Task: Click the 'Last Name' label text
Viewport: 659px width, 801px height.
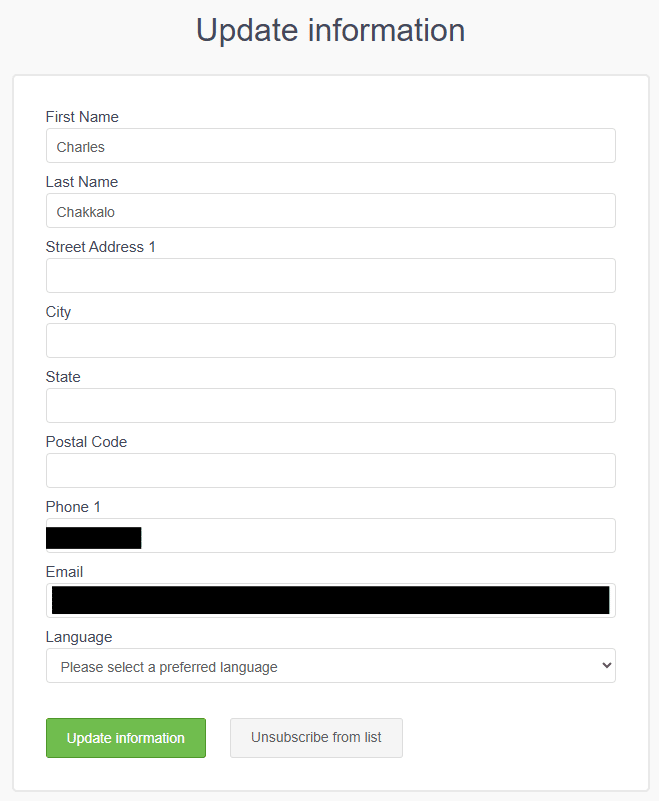Action: click(81, 182)
